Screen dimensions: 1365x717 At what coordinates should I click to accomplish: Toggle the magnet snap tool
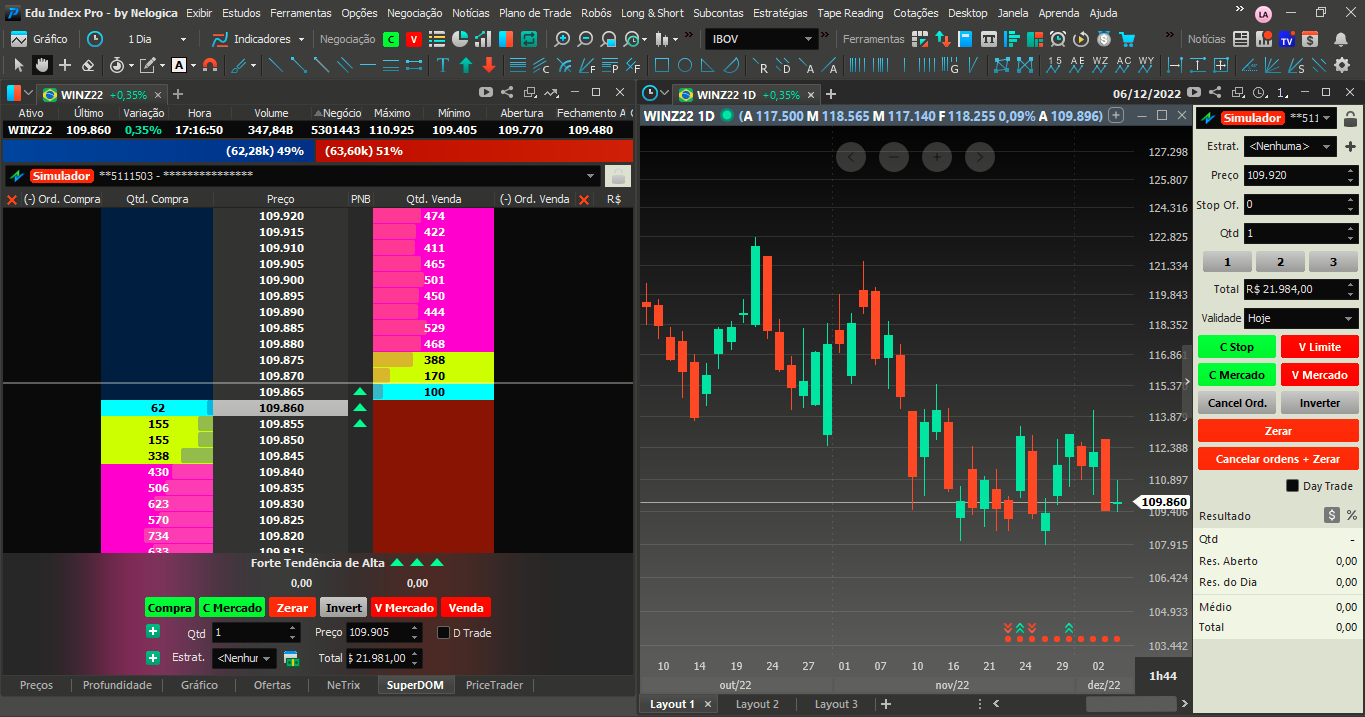[210, 65]
